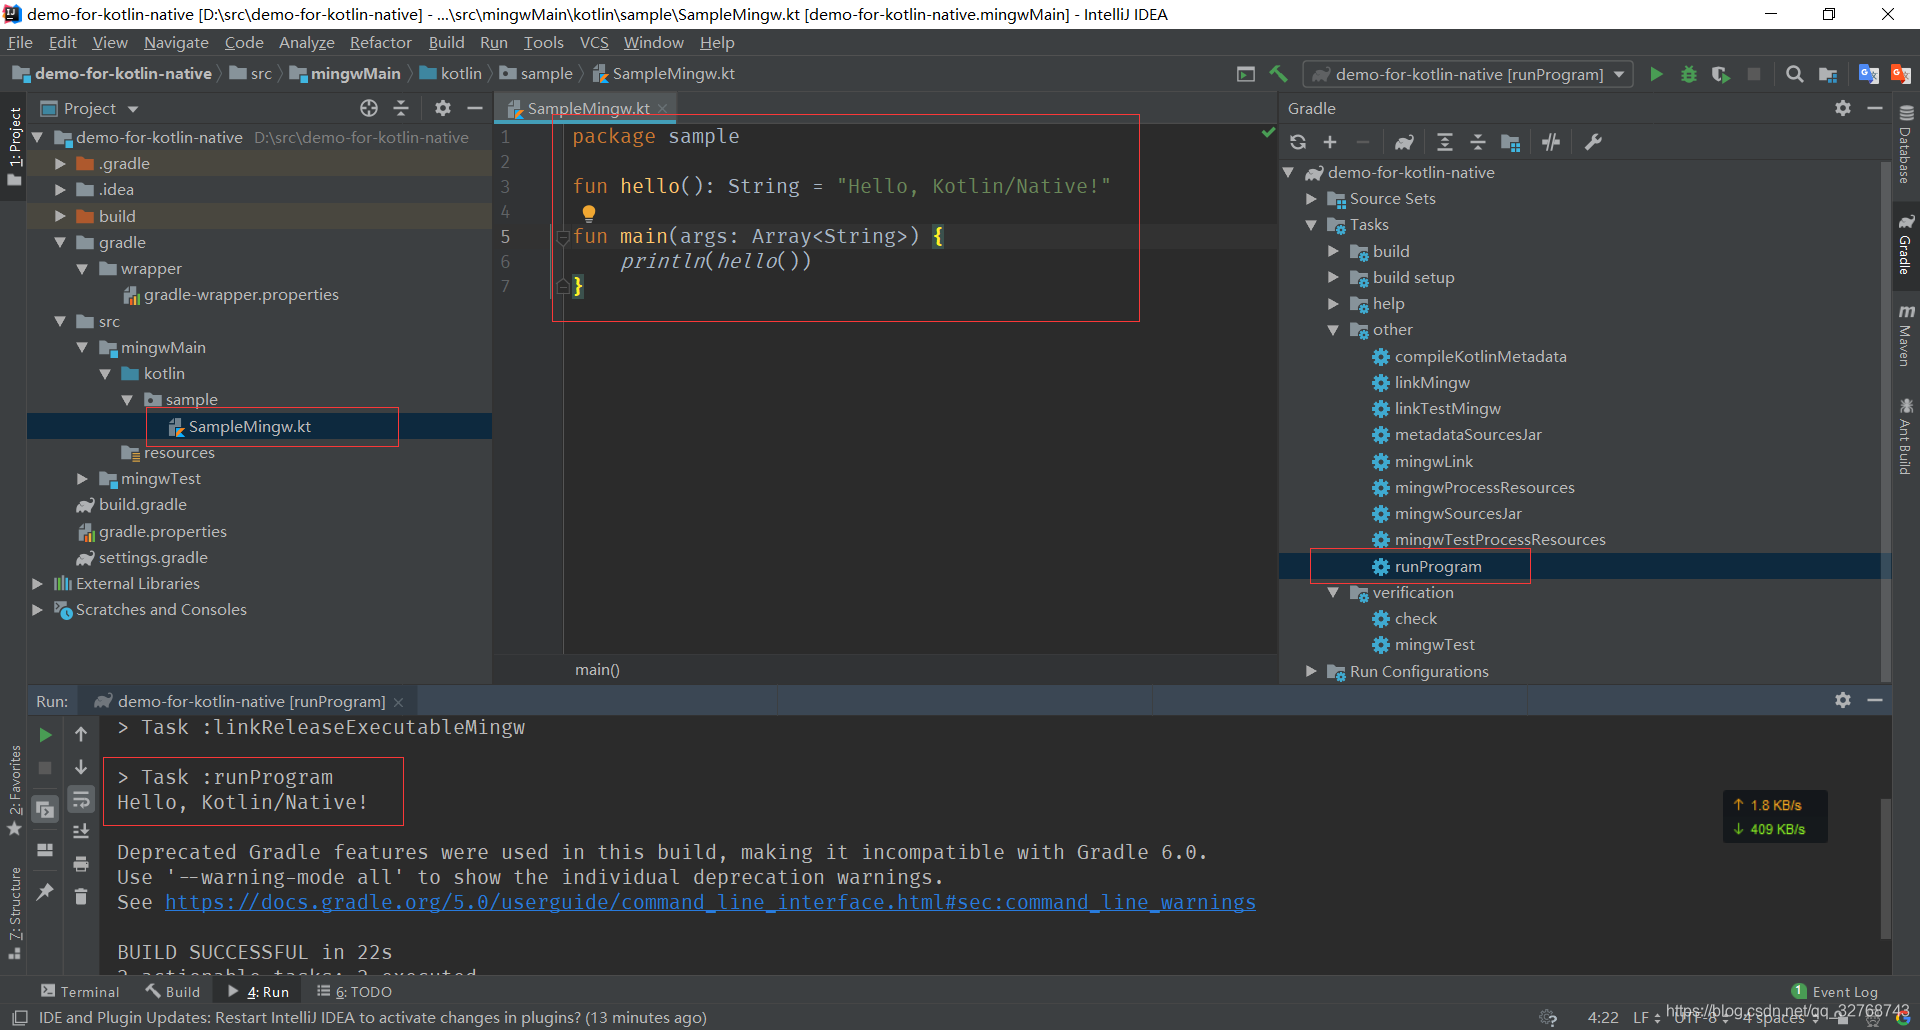Image resolution: width=1920 pixels, height=1030 pixels.
Task: Open Gradle panel gear options
Action: click(1843, 108)
